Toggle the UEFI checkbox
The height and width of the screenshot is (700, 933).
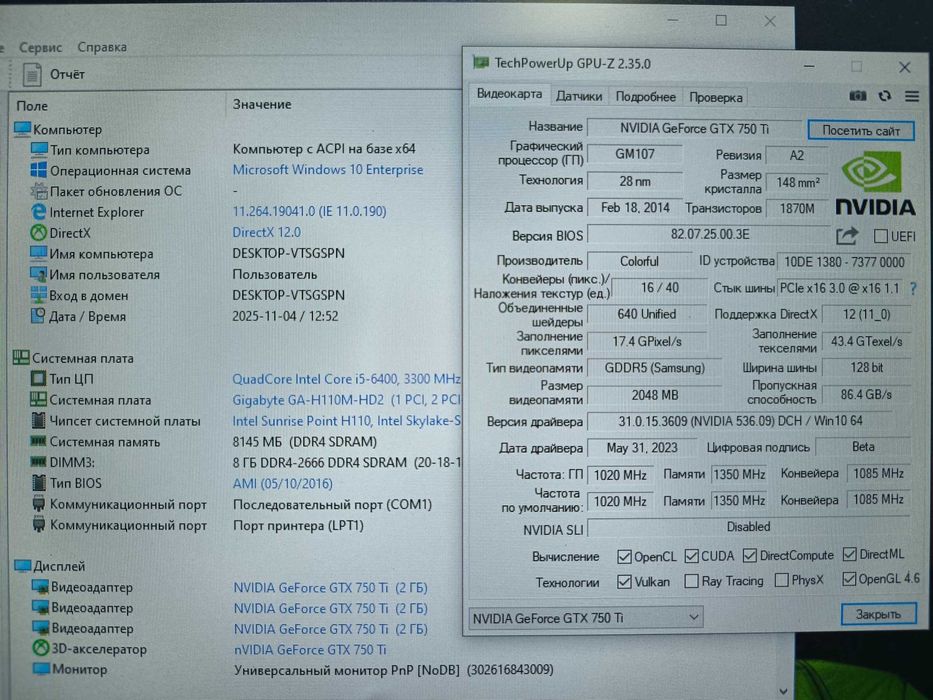[x=881, y=236]
